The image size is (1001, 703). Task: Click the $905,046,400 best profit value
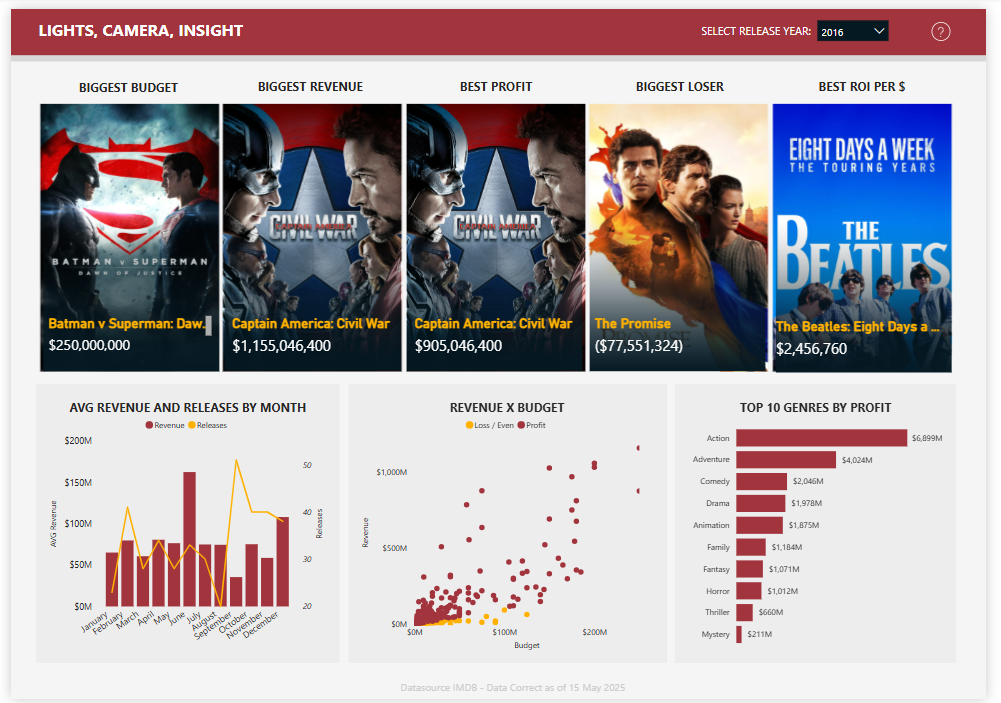[x=459, y=346]
